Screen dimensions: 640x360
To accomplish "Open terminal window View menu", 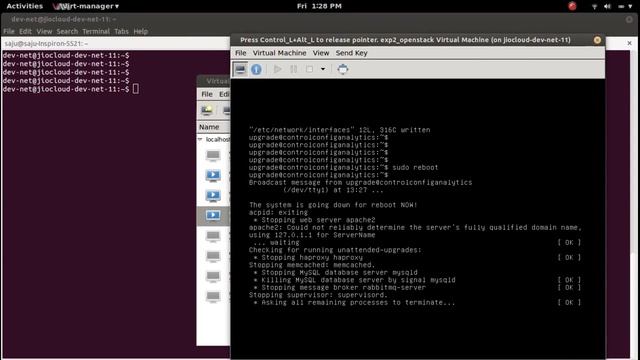I will tap(44, 31).
